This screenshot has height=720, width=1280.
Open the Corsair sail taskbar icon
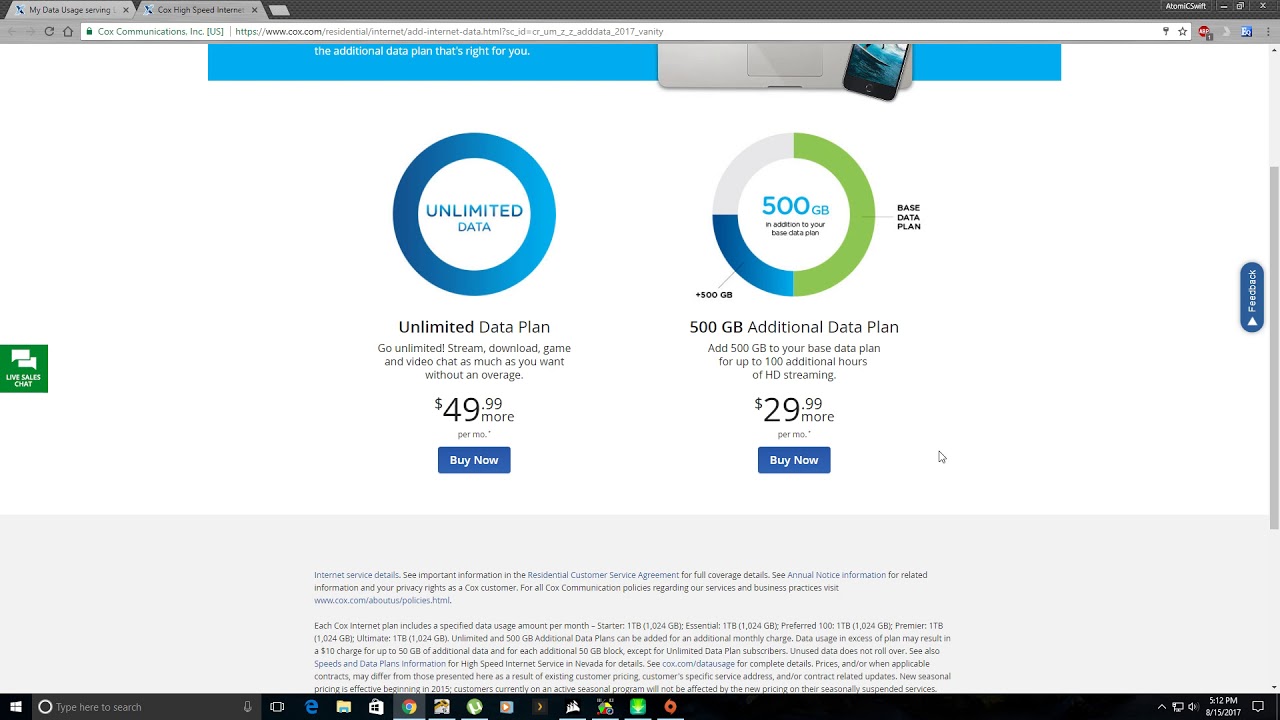tap(573, 707)
